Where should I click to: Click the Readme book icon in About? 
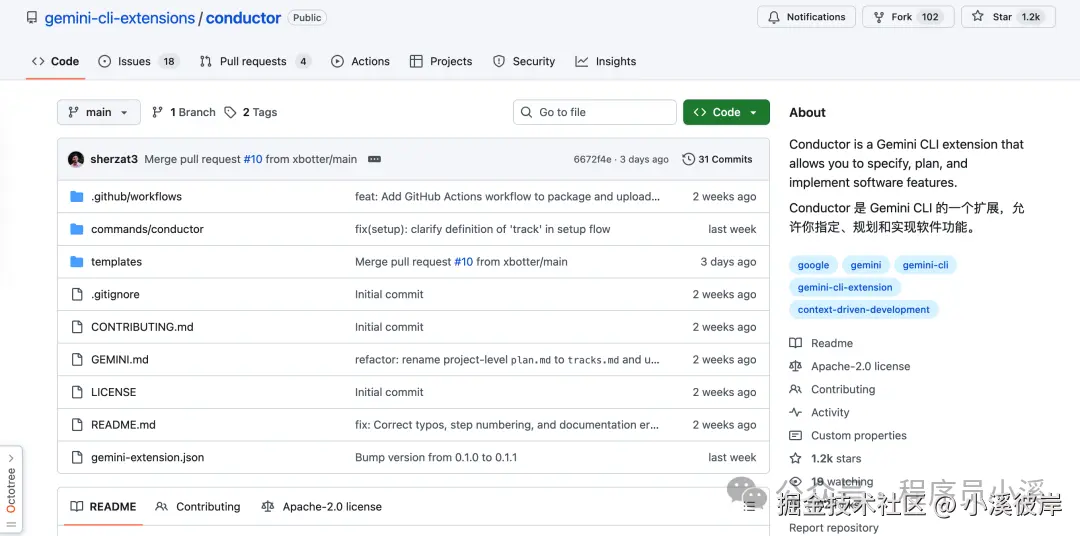click(796, 343)
